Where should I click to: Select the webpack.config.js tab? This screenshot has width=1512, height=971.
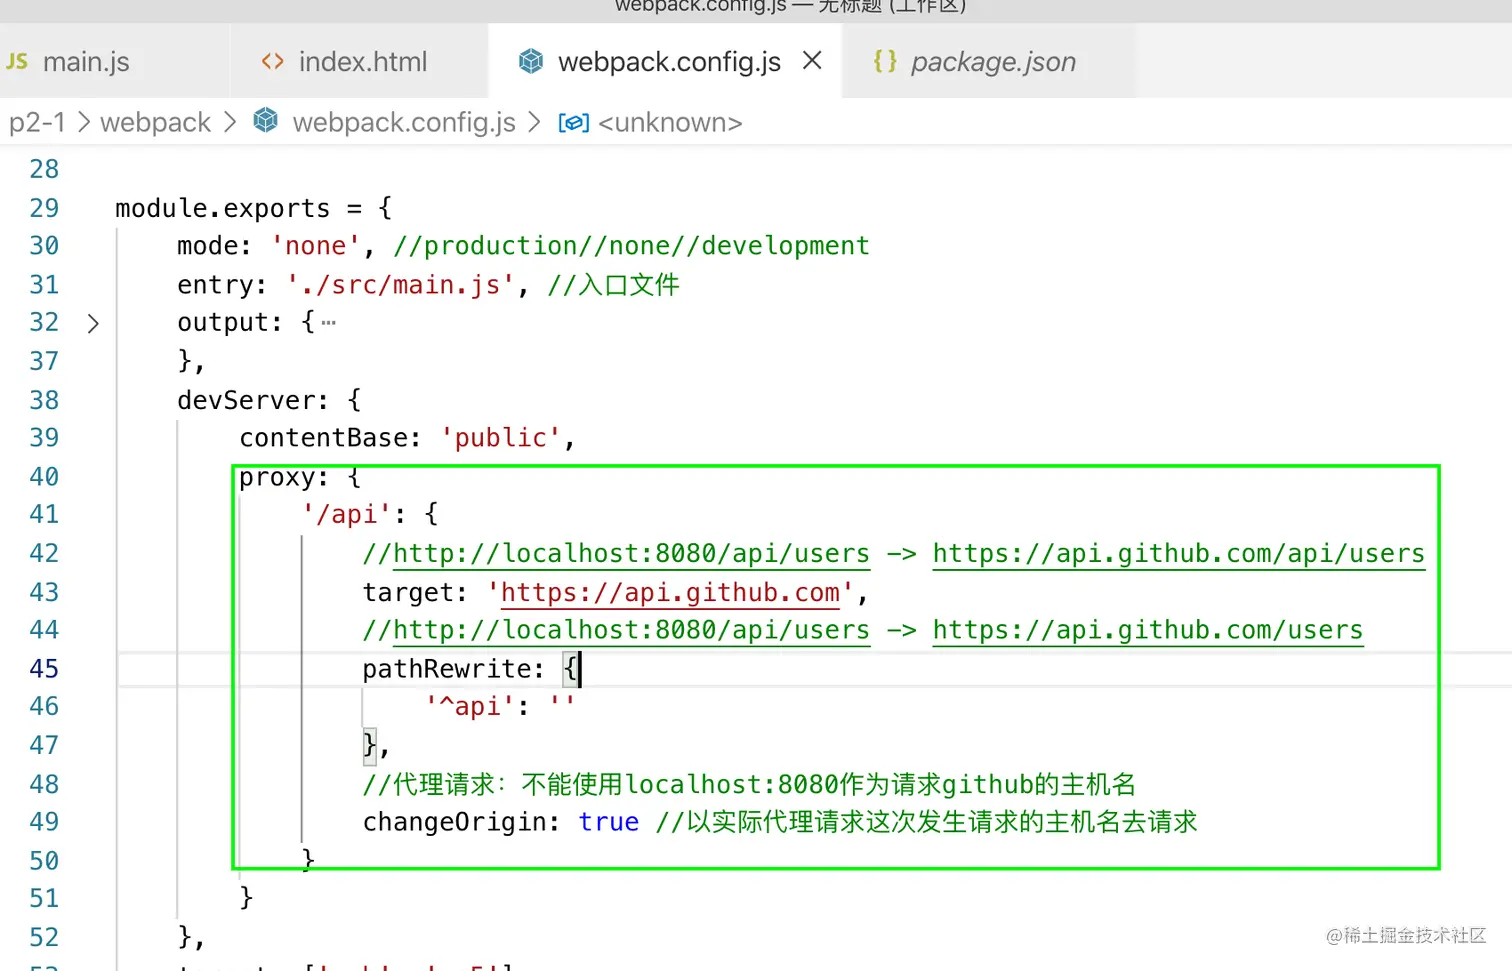click(x=668, y=62)
